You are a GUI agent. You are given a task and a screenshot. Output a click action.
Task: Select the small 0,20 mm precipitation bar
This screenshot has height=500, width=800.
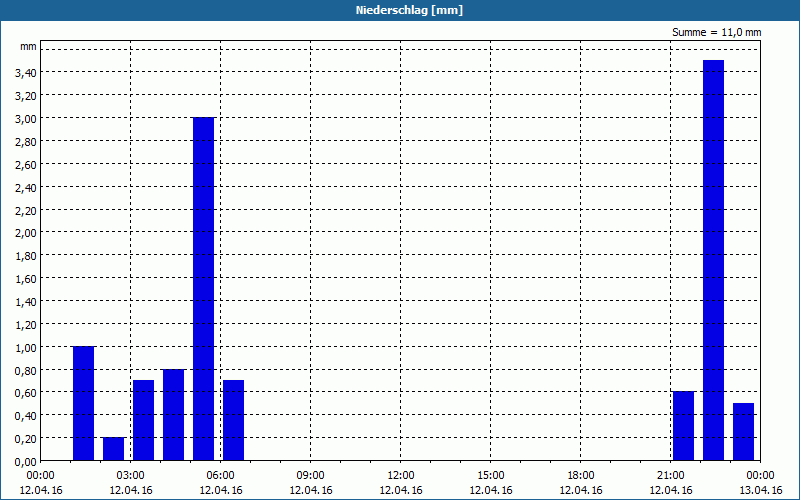(x=113, y=449)
